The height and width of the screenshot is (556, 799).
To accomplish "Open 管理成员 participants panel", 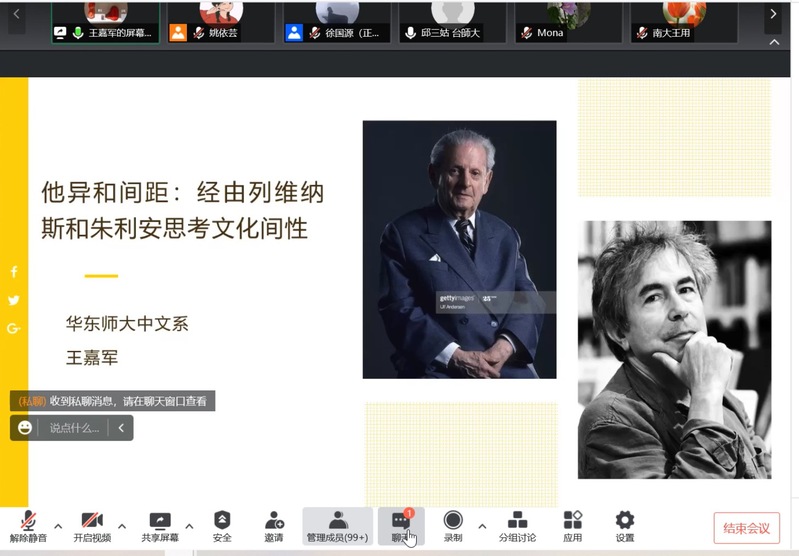I will [337, 526].
